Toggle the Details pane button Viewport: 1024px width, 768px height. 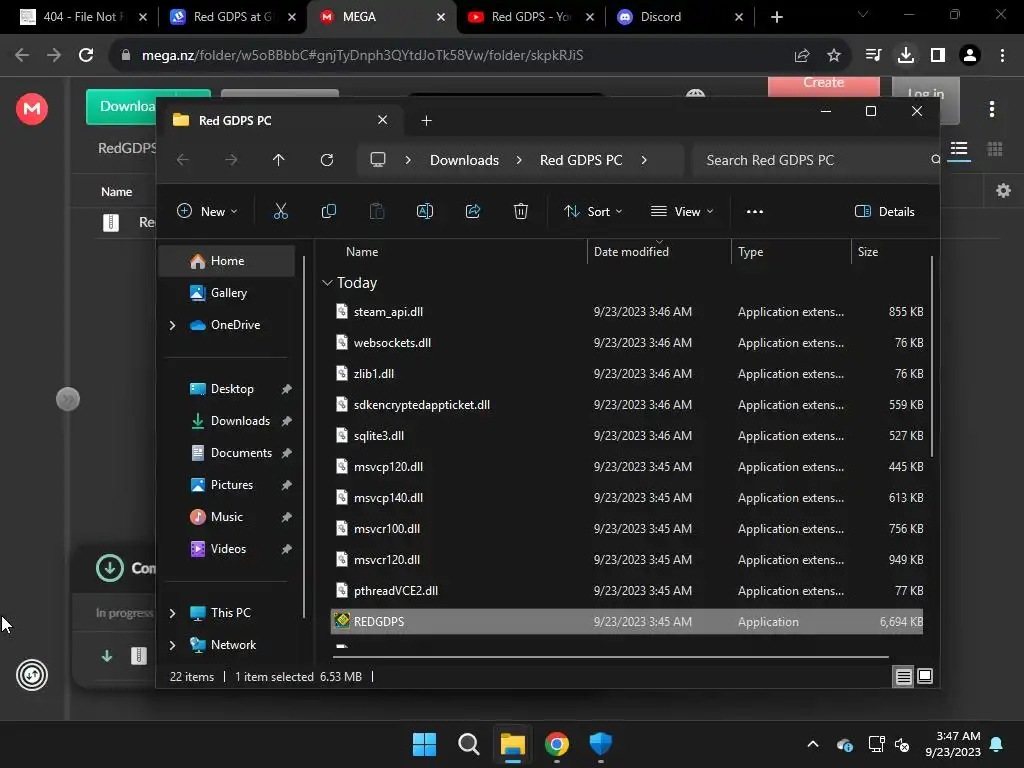coord(884,212)
